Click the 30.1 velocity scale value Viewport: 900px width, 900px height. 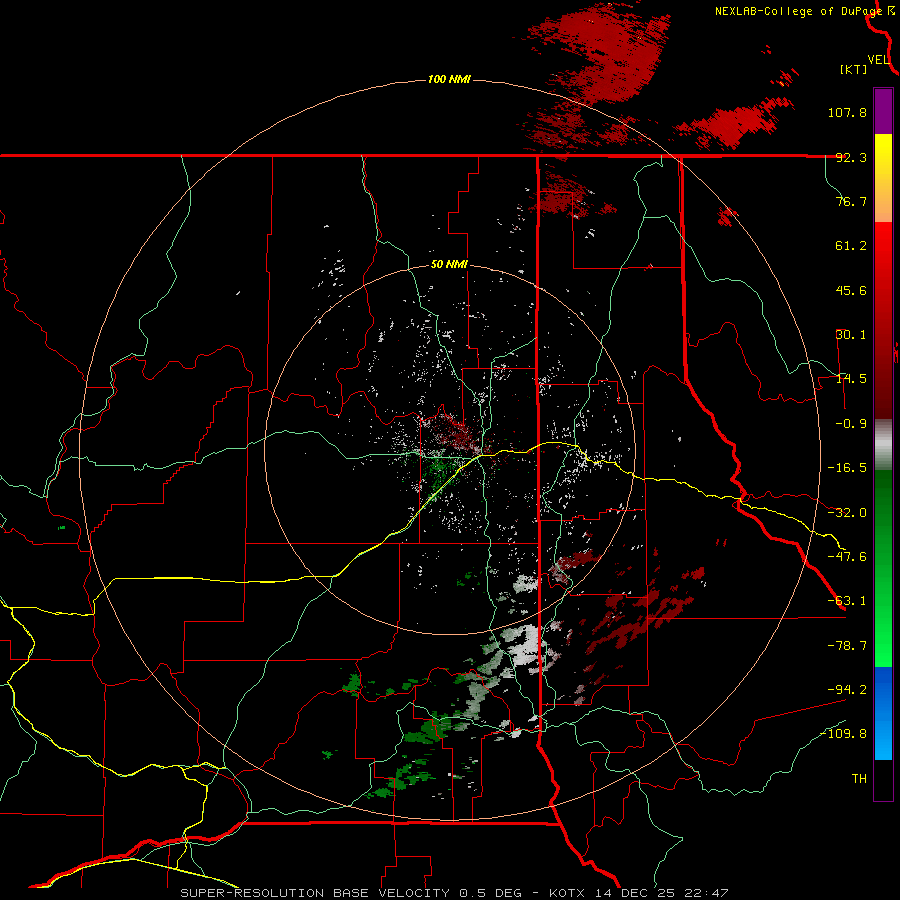click(x=851, y=335)
